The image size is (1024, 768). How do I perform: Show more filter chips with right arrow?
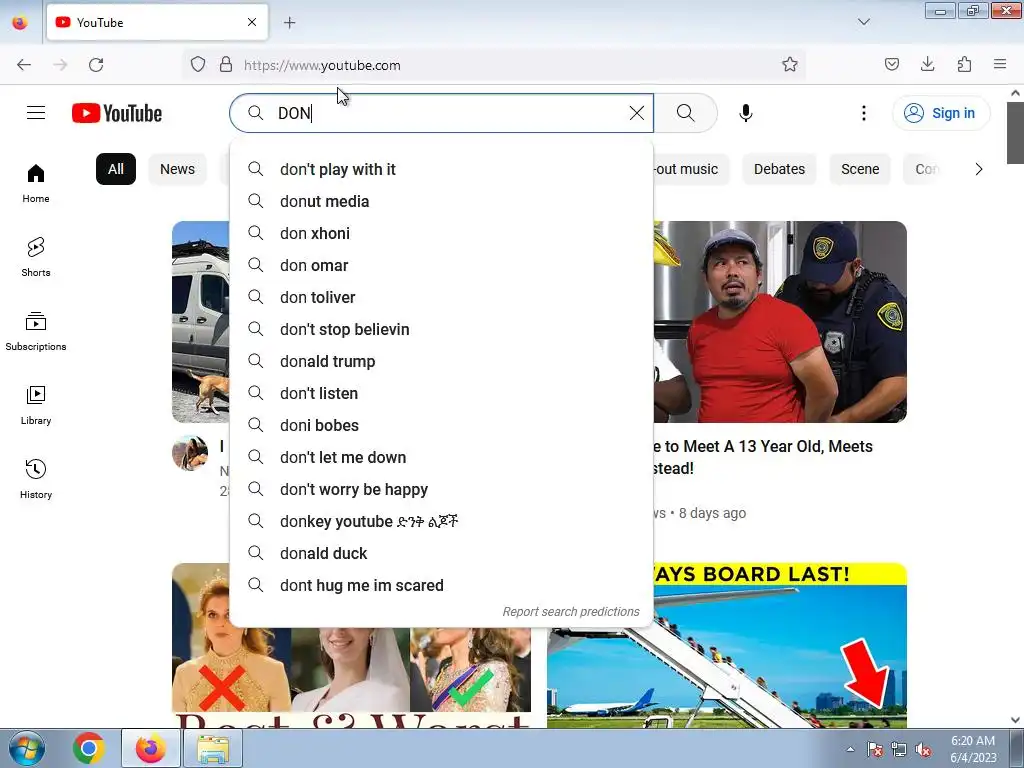point(978,169)
